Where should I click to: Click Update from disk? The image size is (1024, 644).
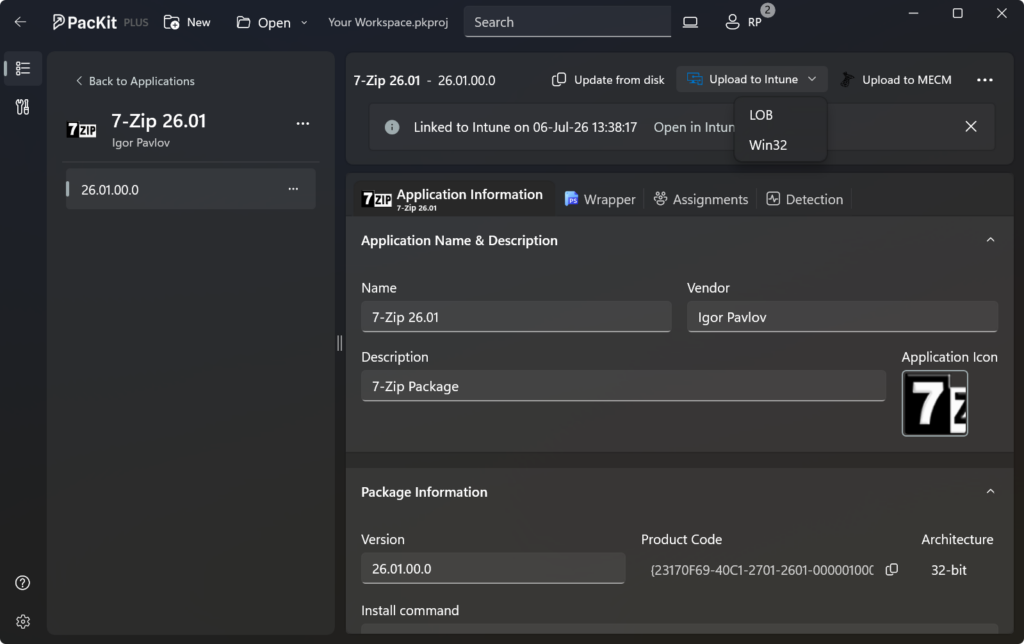pyautogui.click(x=608, y=80)
